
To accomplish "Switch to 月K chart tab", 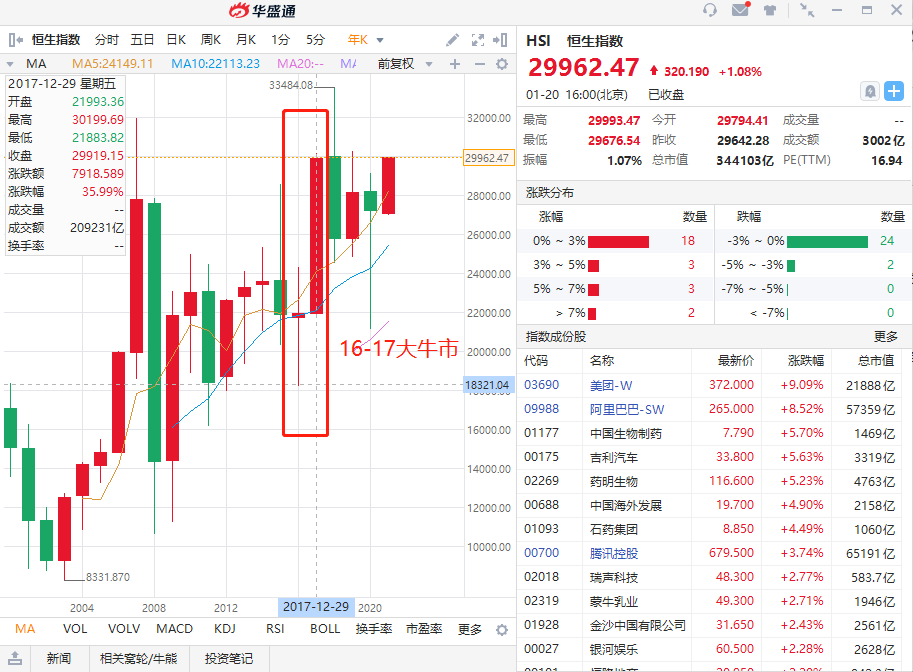I will coord(246,40).
